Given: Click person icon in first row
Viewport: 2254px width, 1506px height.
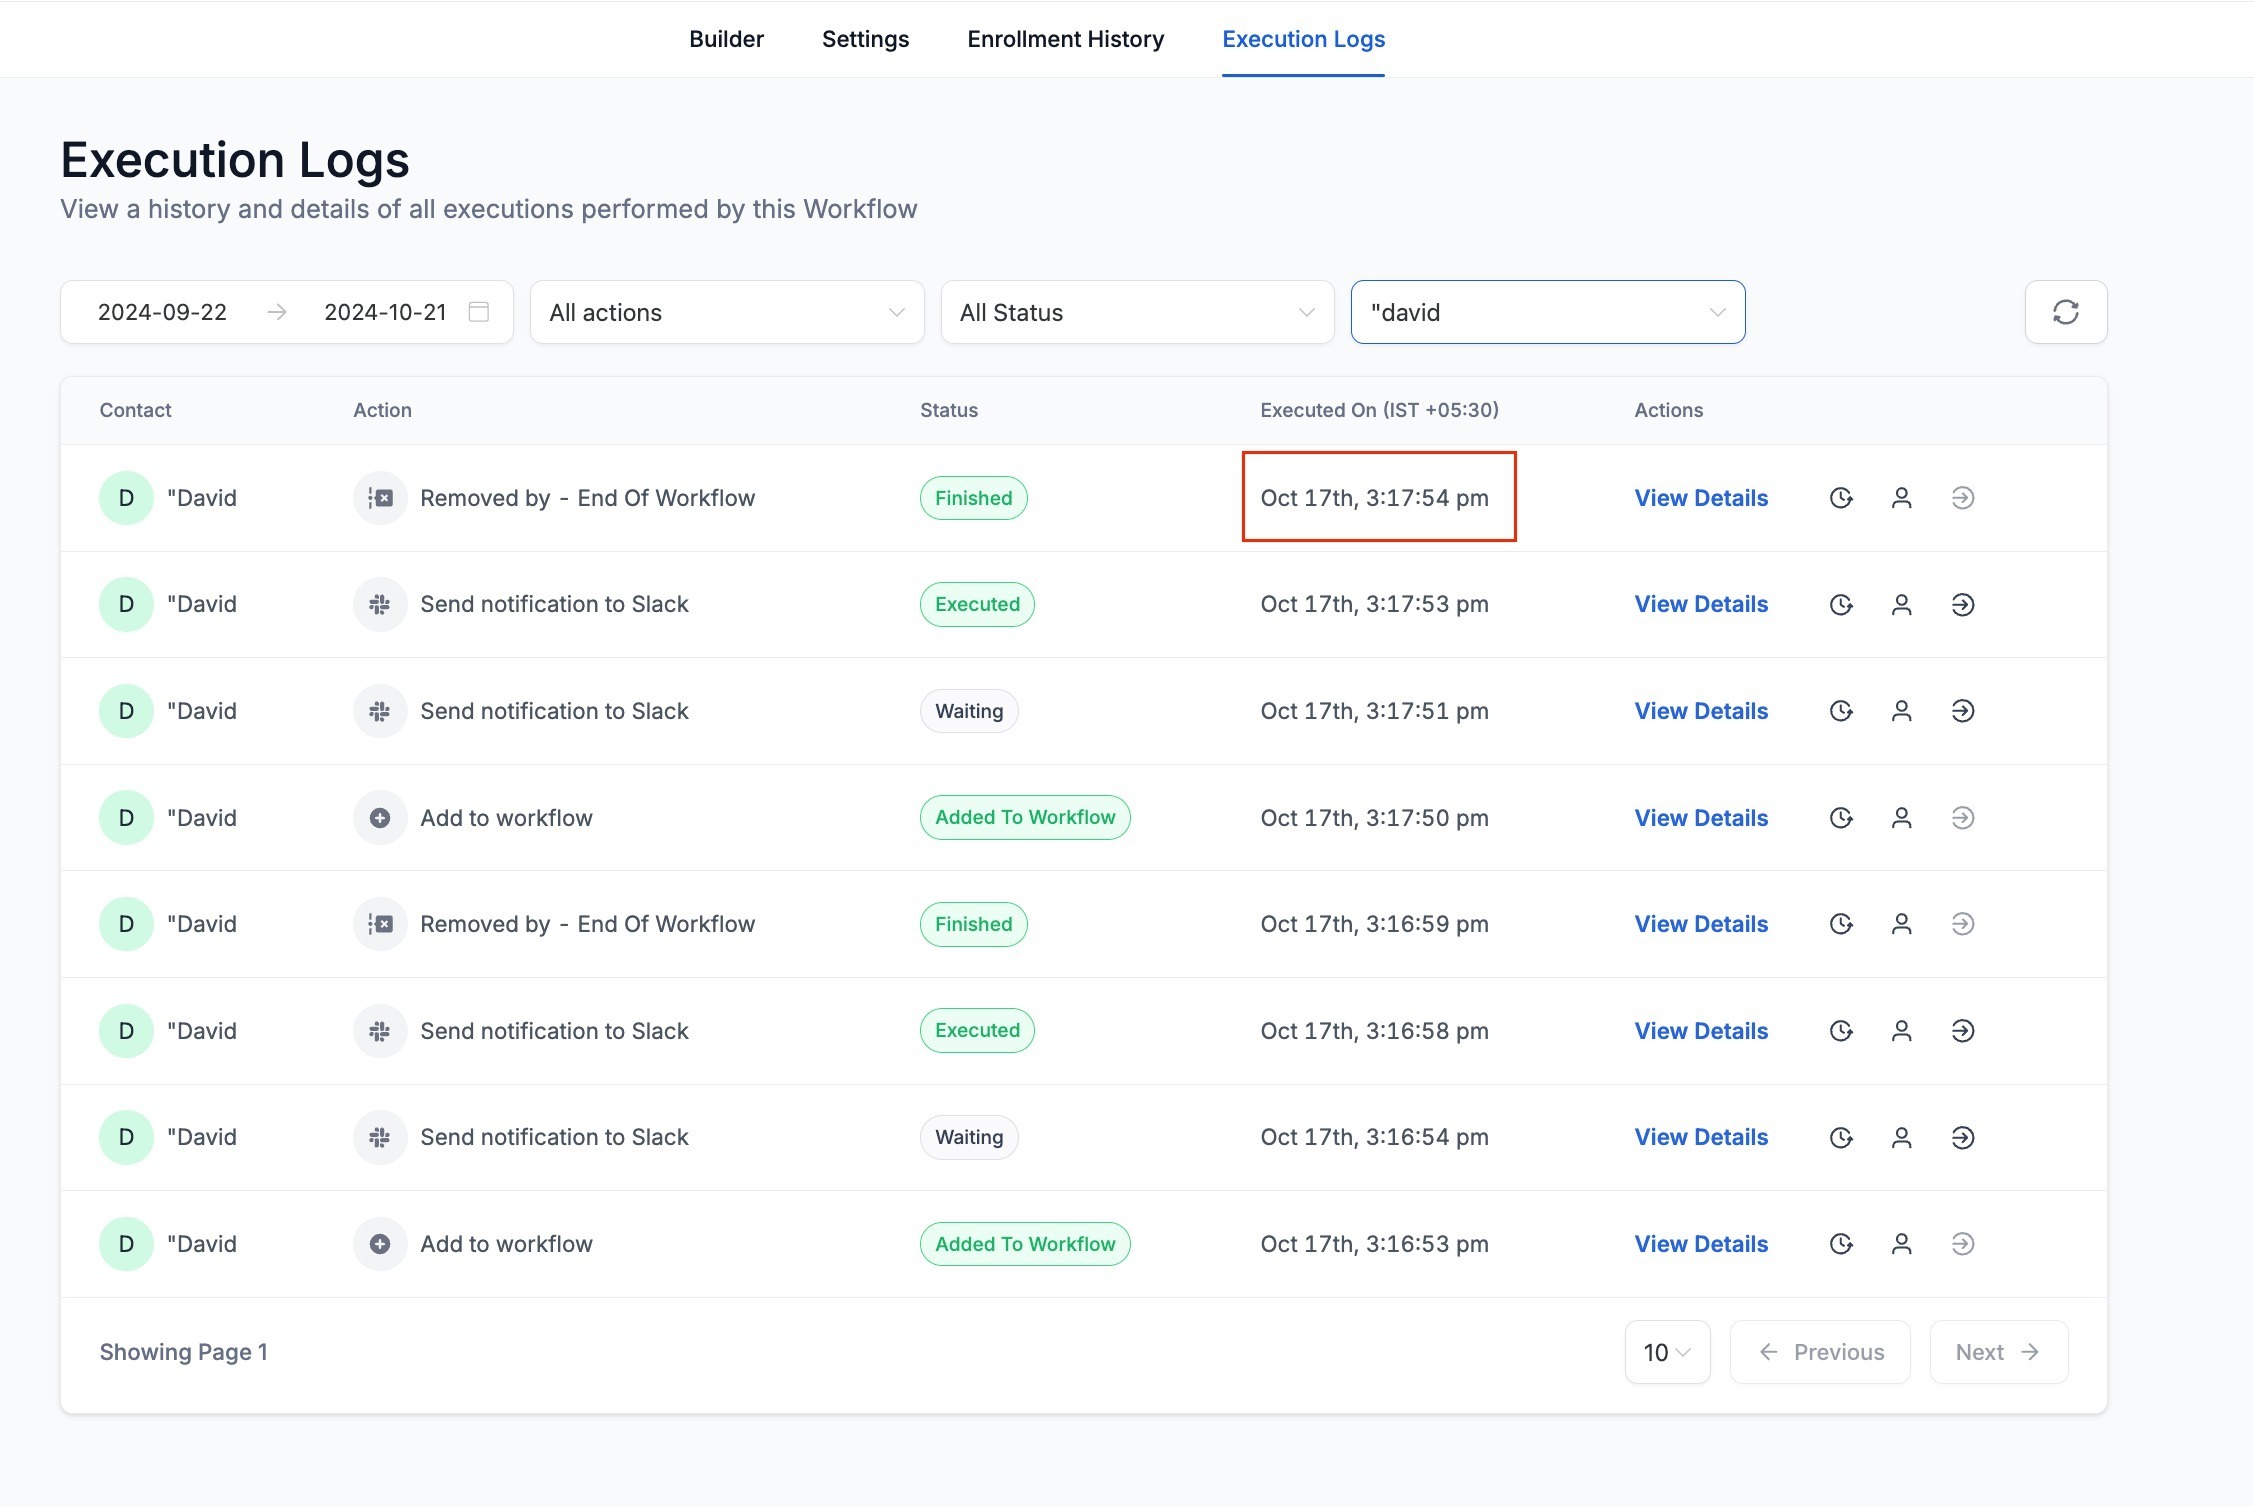Looking at the screenshot, I should point(1901,498).
